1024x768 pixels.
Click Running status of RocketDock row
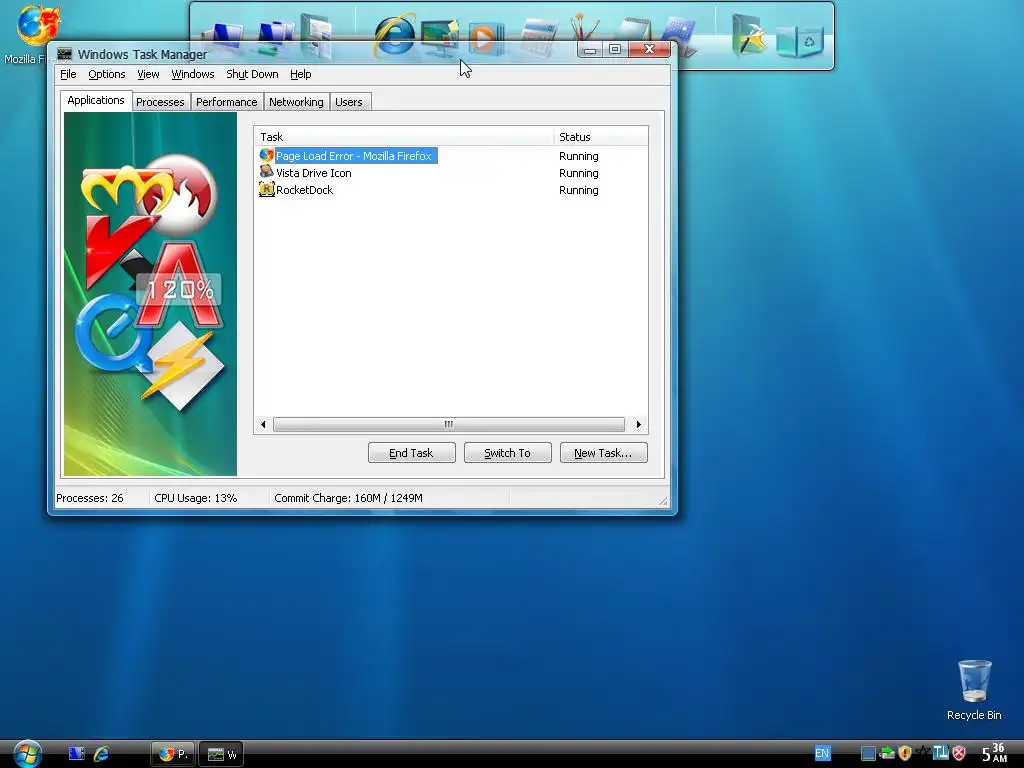579,189
